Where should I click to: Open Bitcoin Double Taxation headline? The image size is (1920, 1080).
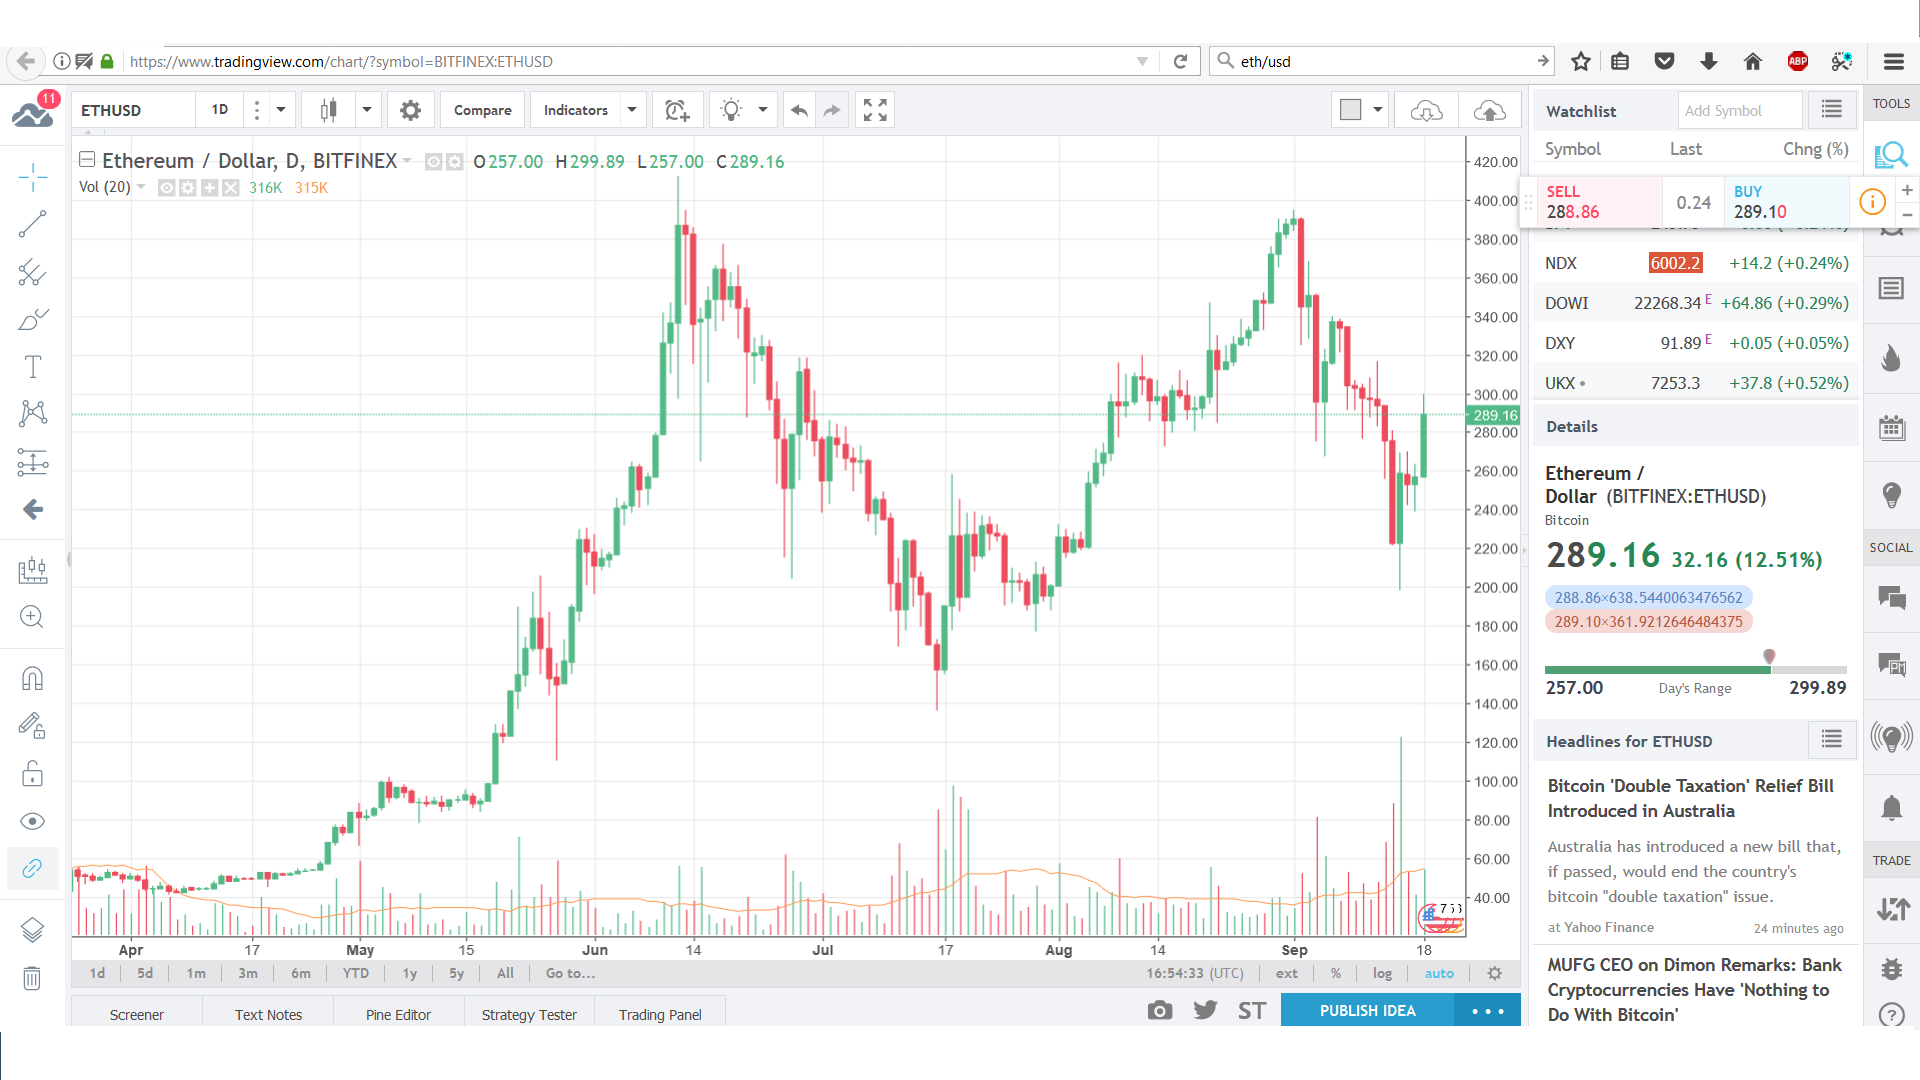[x=1690, y=798]
